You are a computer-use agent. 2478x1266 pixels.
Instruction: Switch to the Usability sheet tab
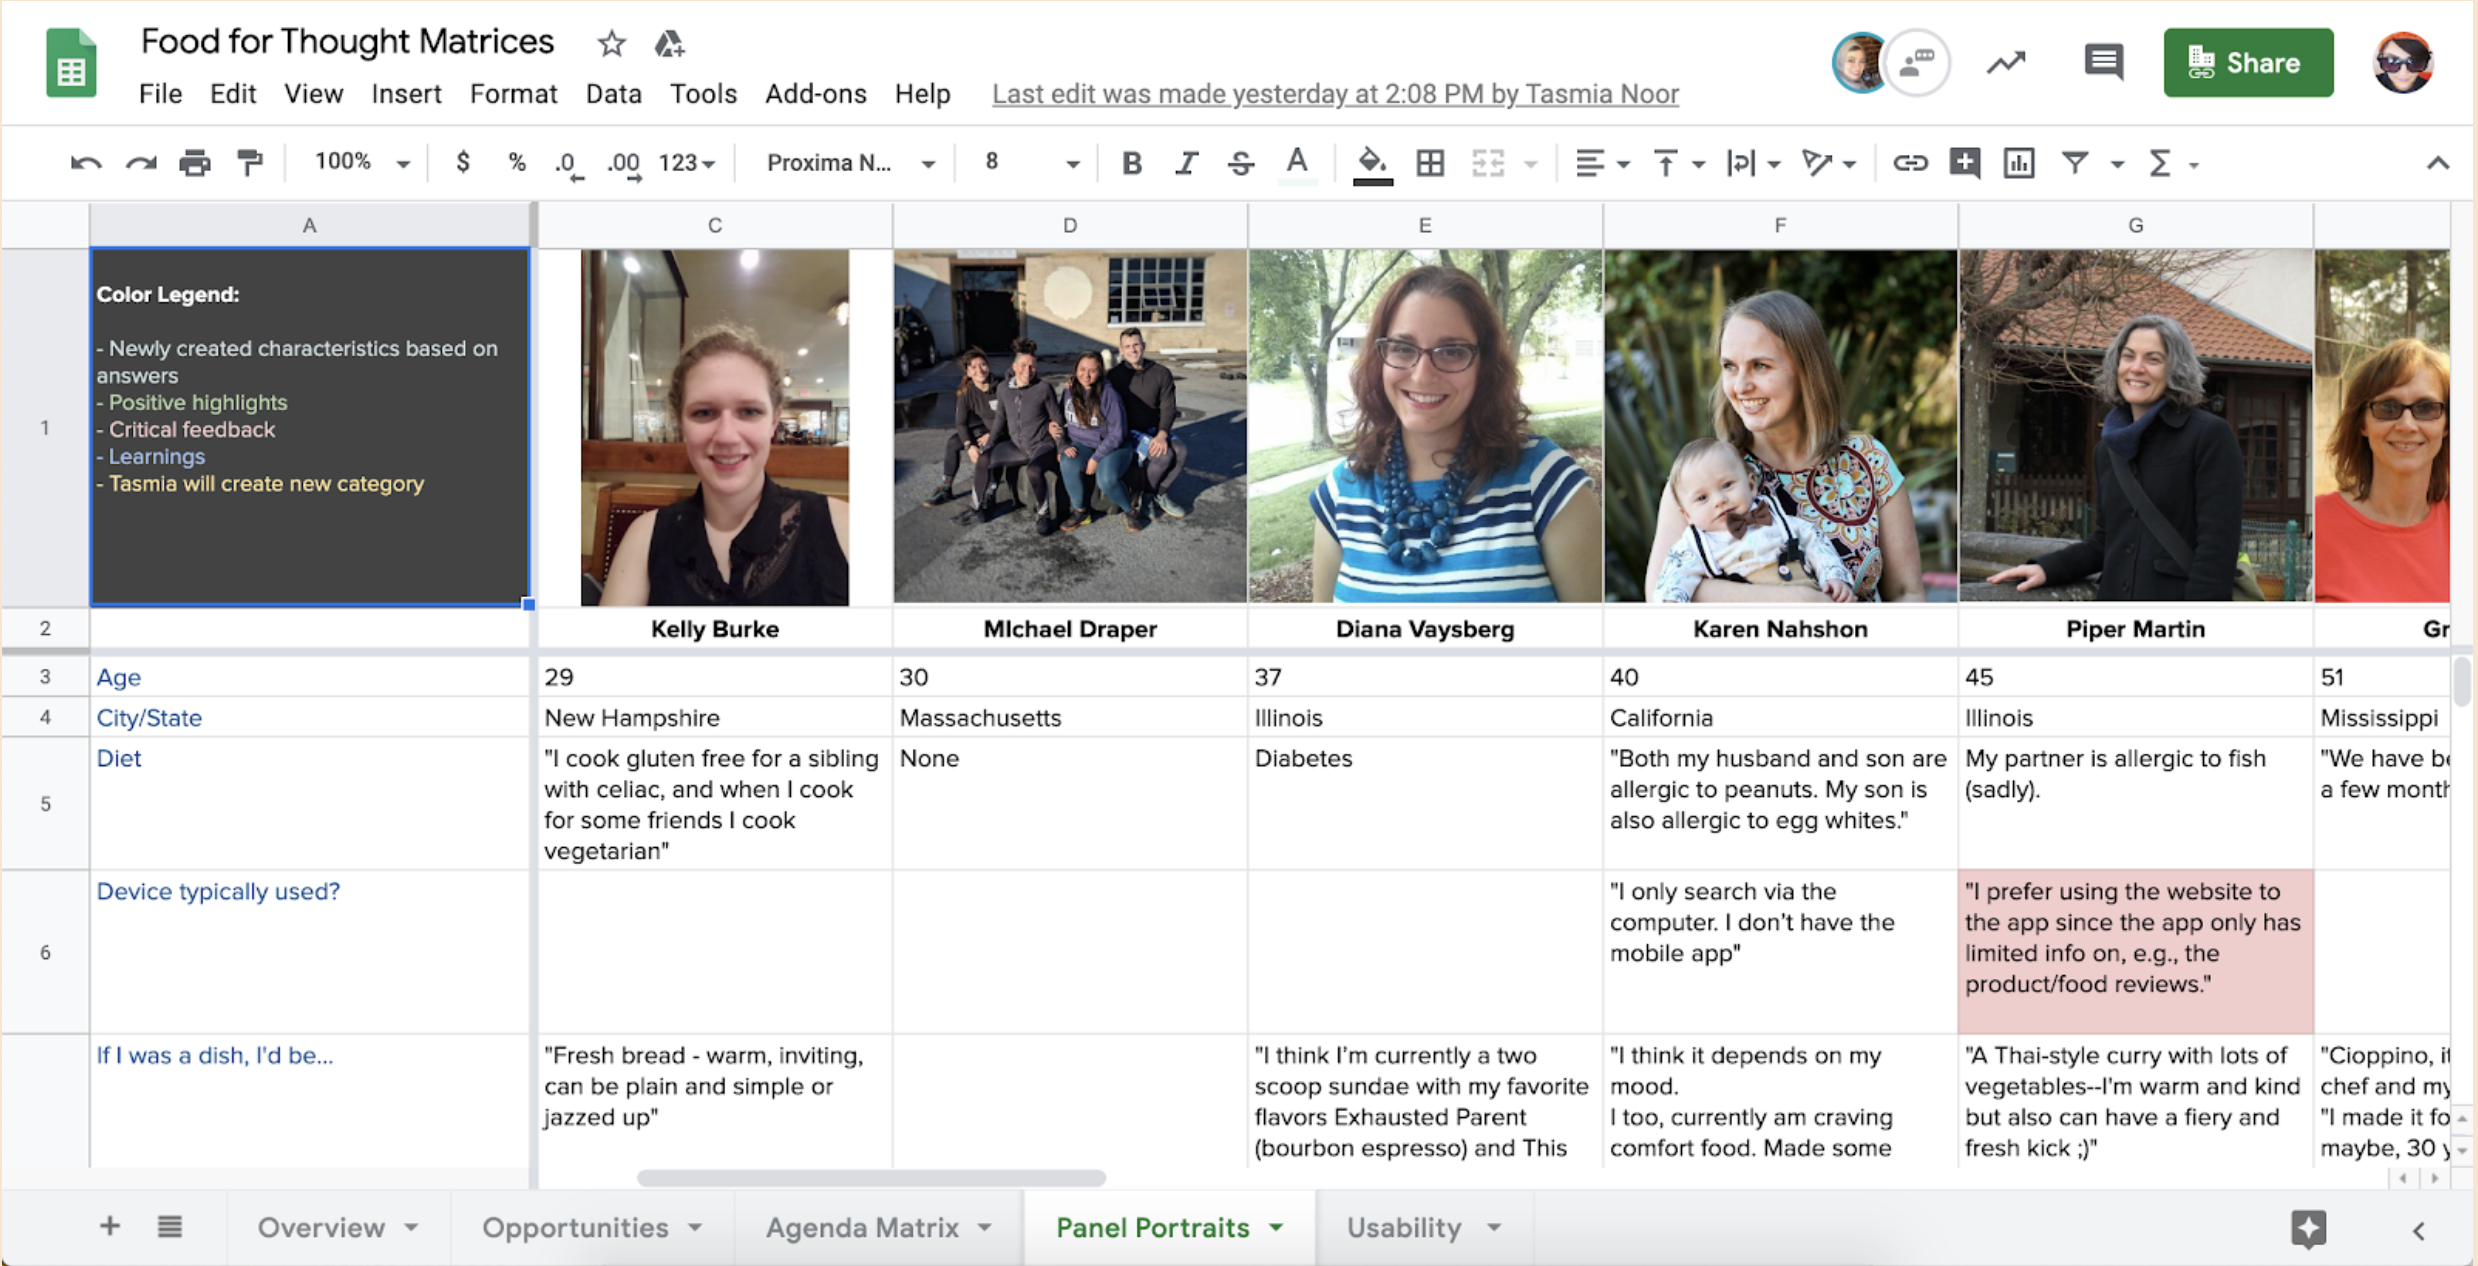(1403, 1228)
